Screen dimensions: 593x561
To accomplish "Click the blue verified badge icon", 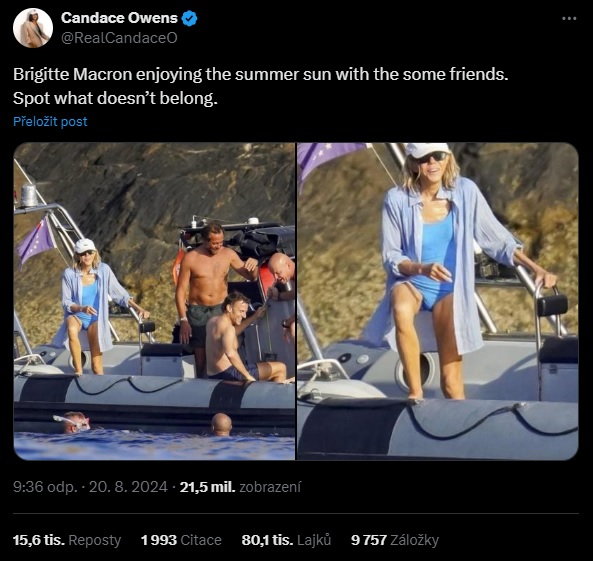I will [189, 18].
